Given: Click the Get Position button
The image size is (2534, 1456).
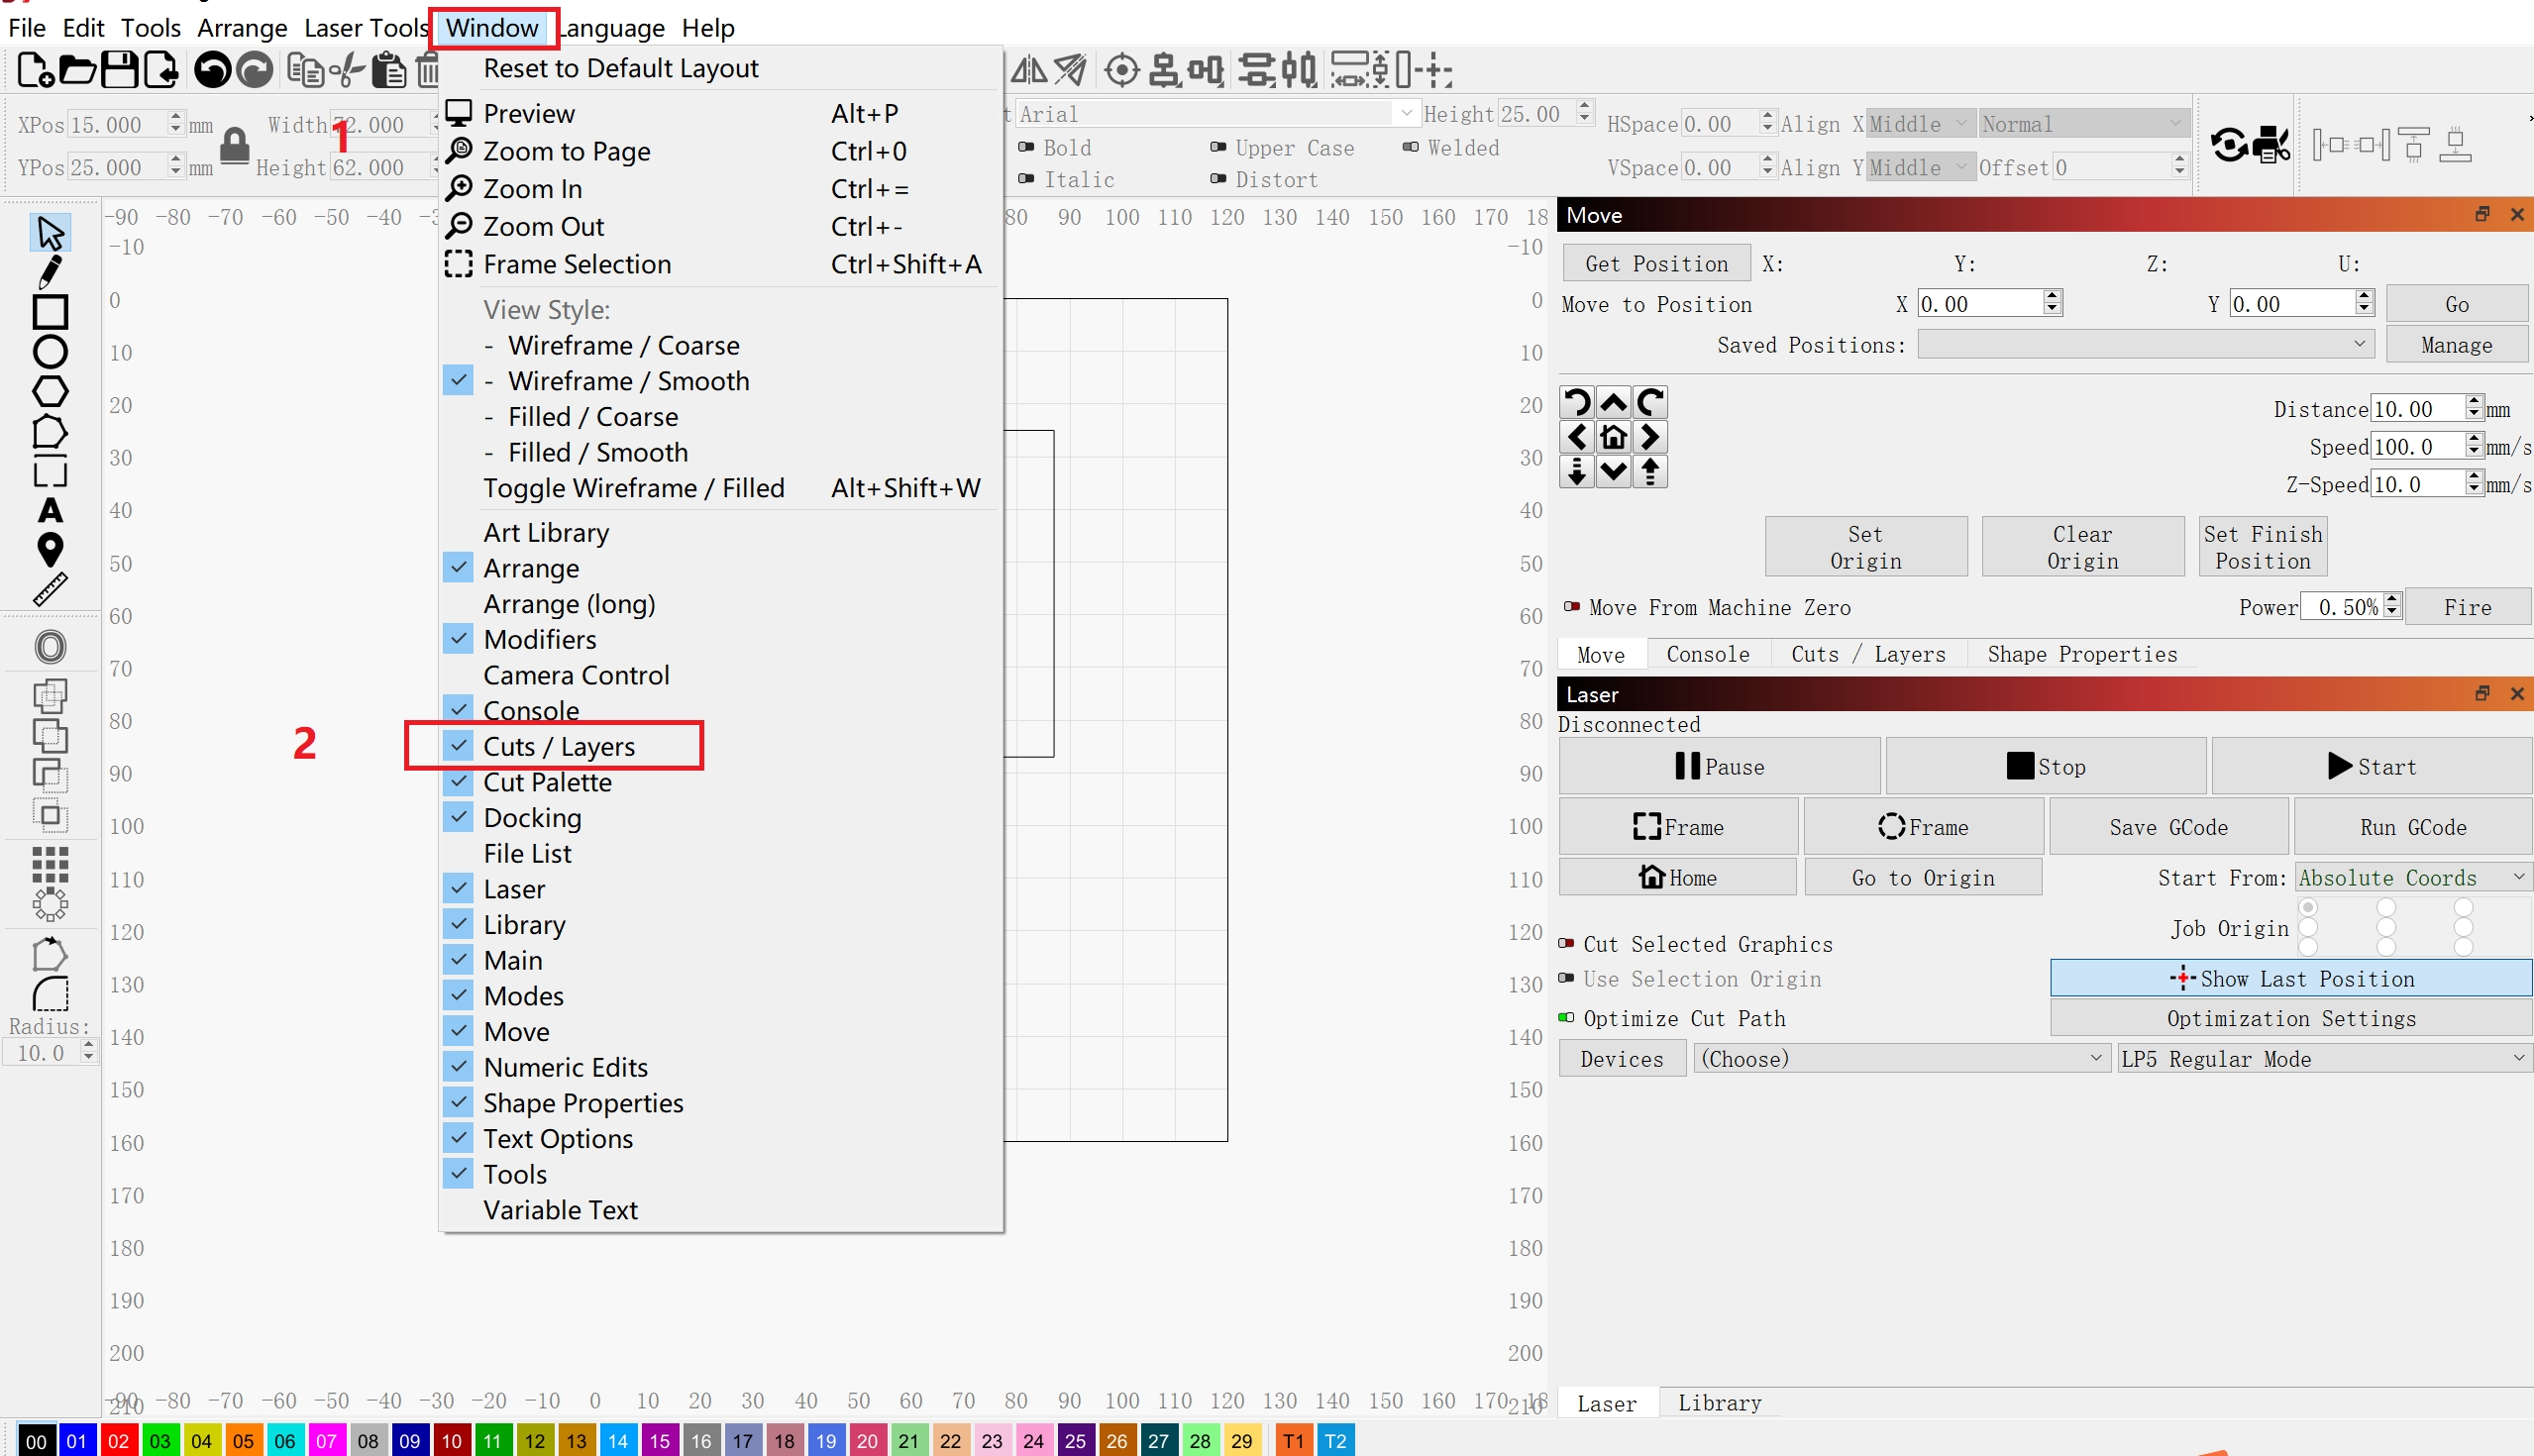Looking at the screenshot, I should (1656, 263).
